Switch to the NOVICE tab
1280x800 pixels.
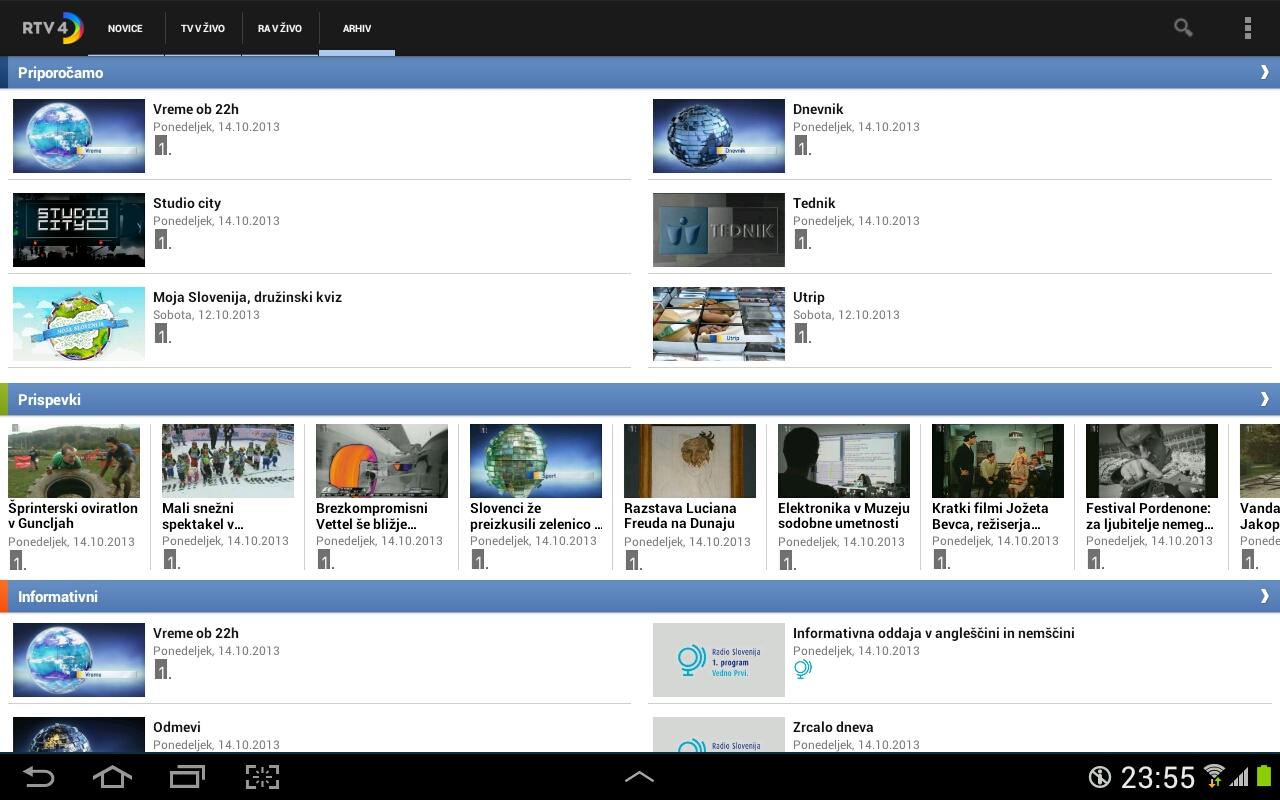124,28
